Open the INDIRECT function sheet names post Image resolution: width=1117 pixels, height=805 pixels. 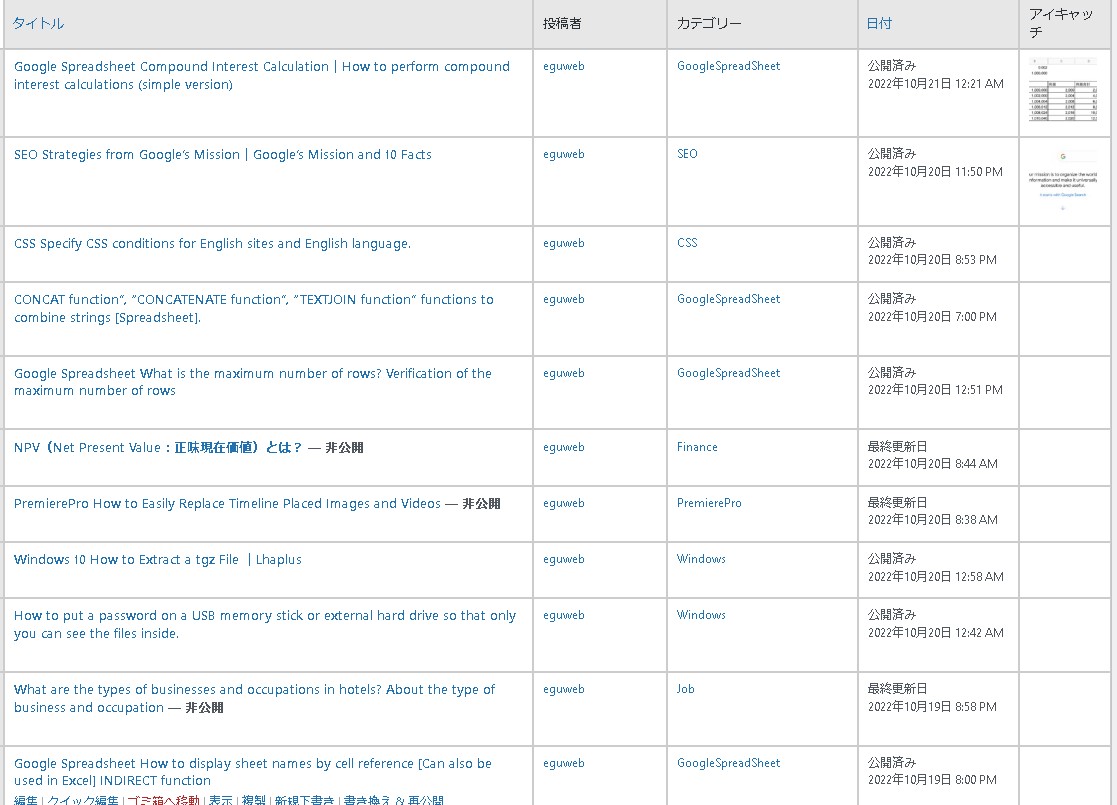pyautogui.click(x=252, y=772)
